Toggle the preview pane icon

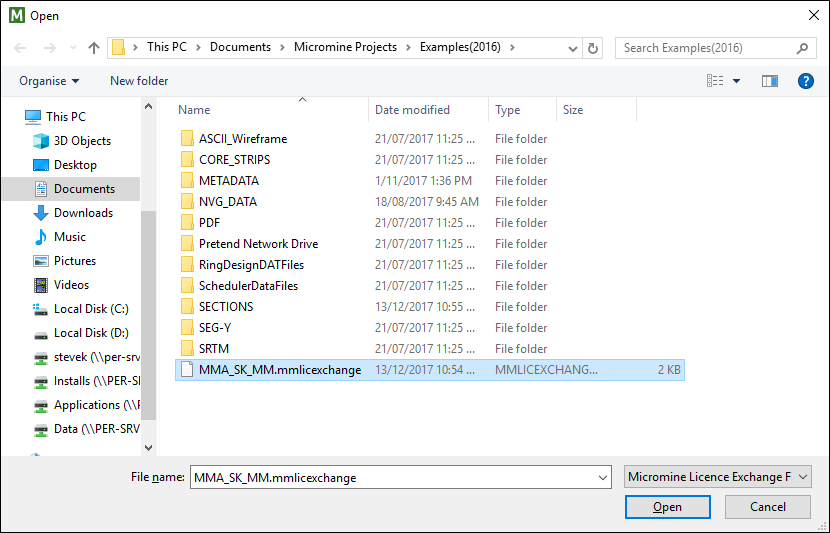(x=770, y=81)
